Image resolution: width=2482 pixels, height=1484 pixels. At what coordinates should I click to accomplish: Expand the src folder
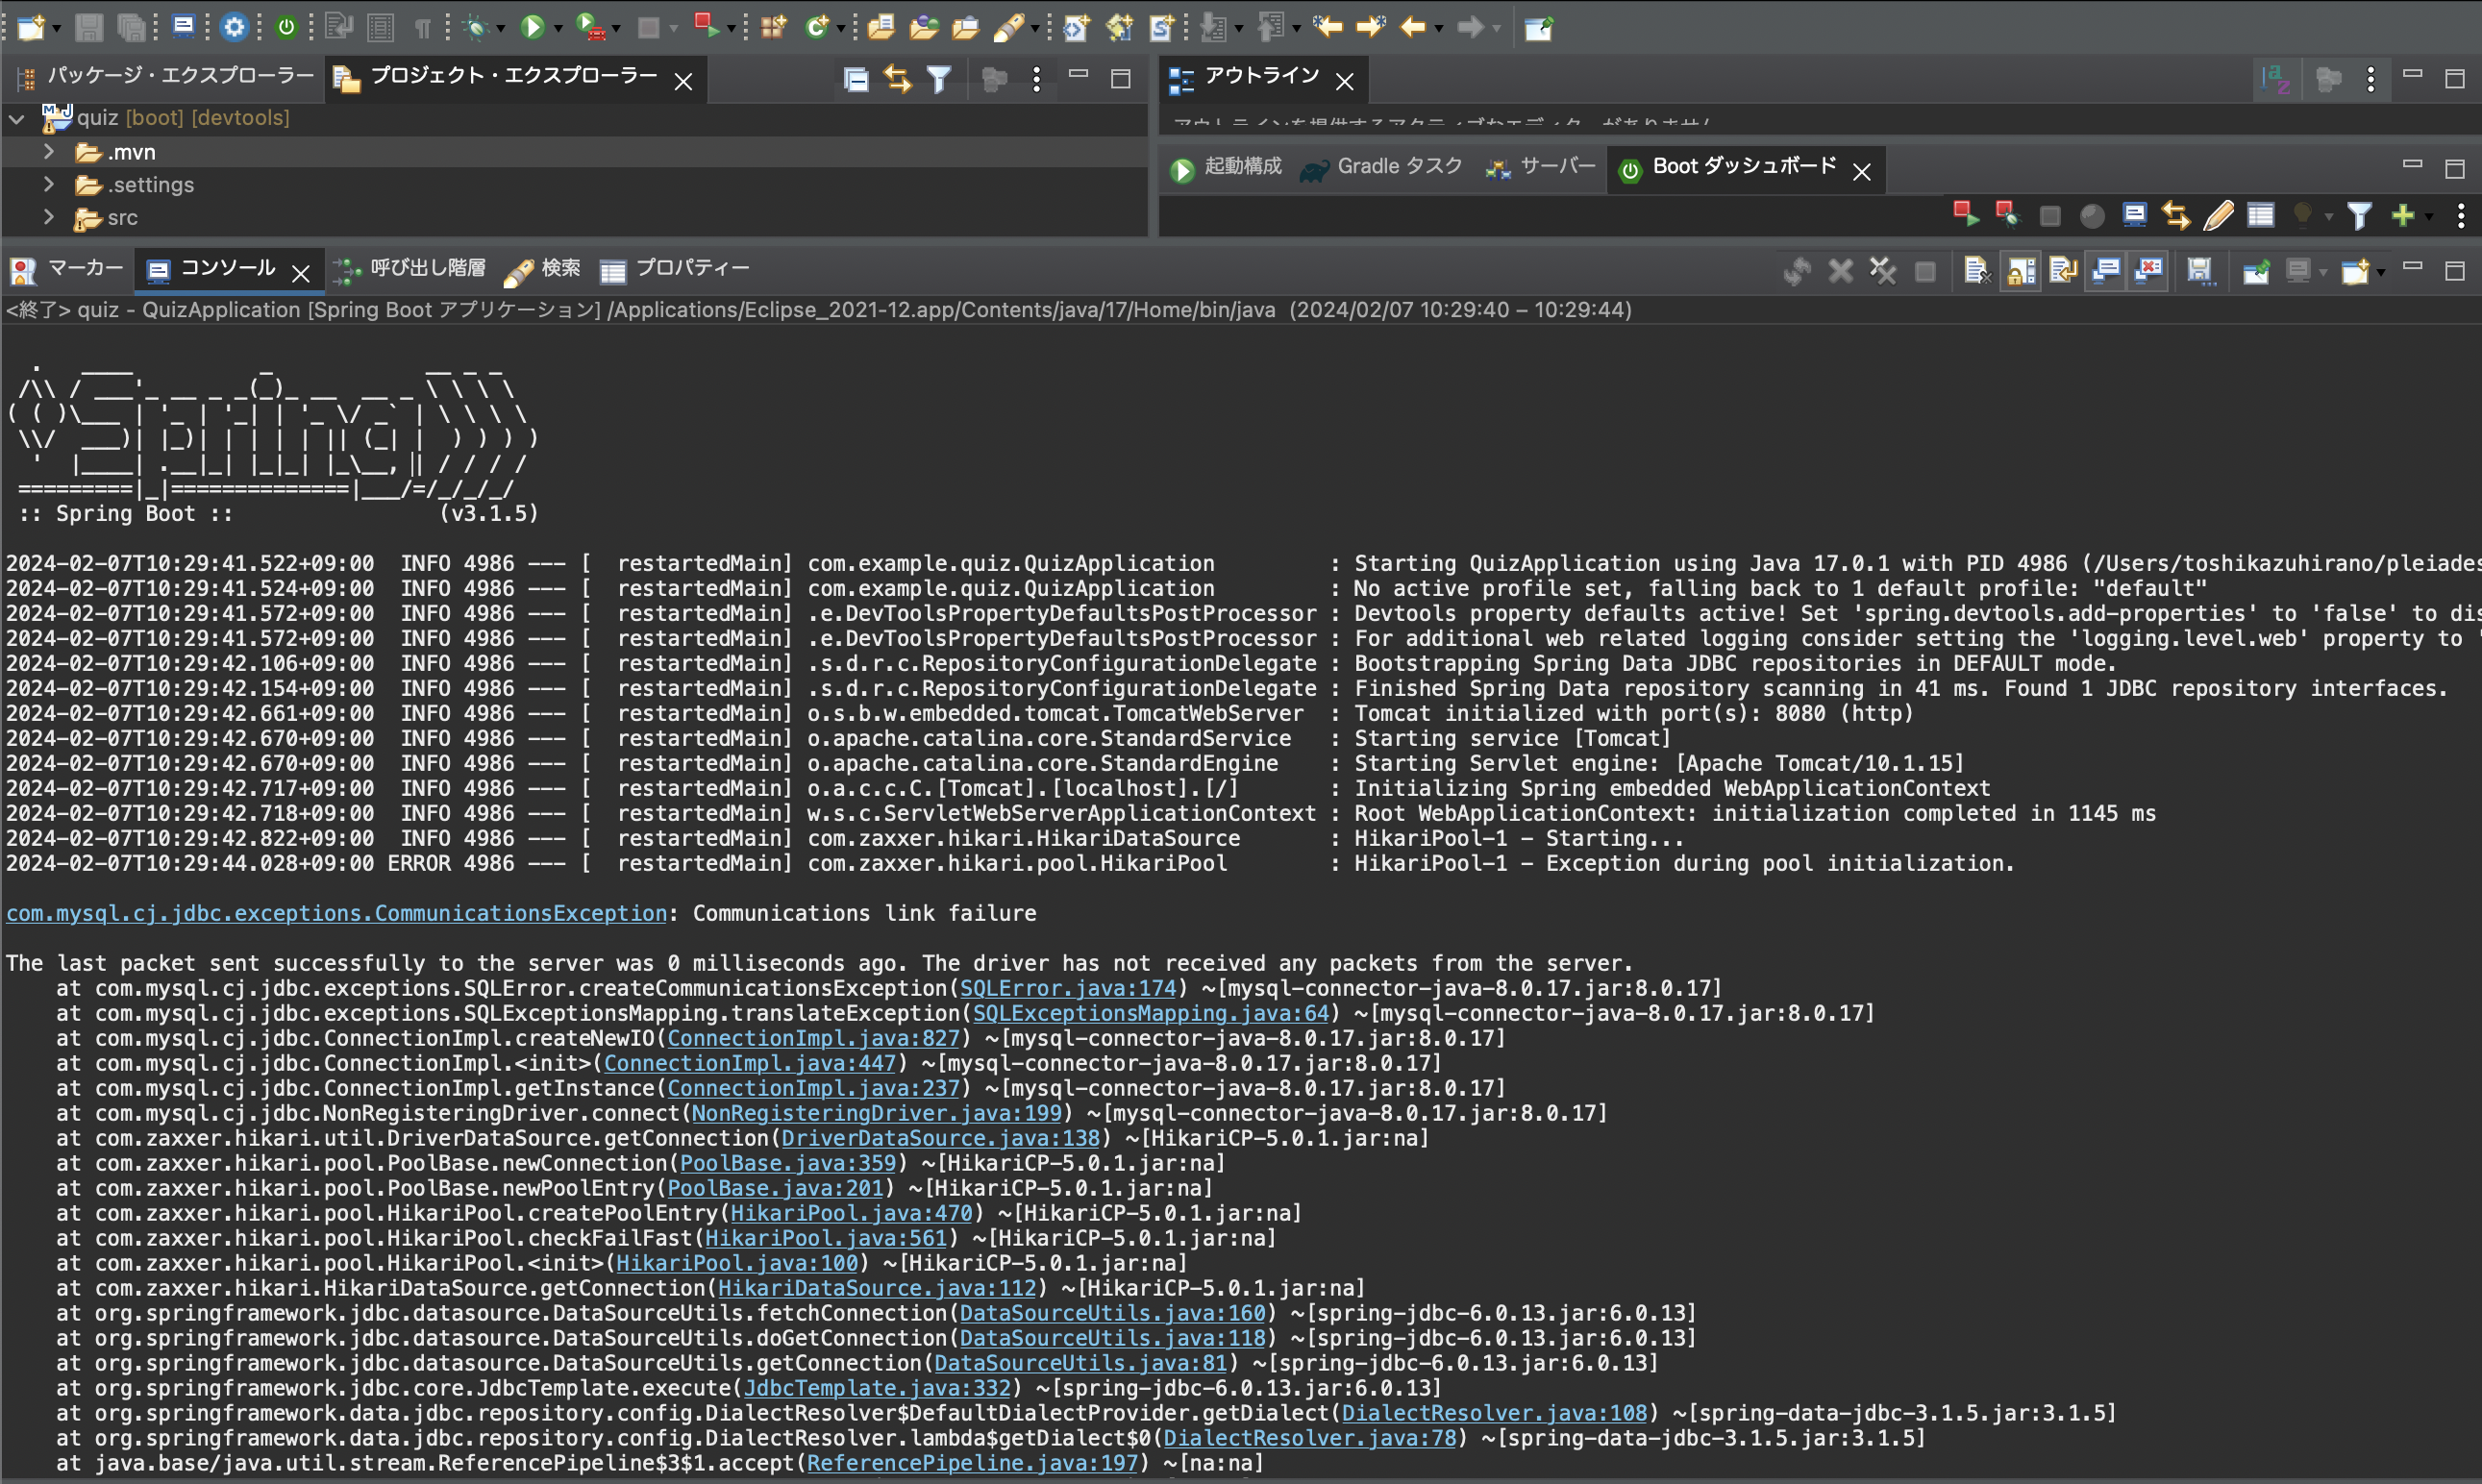(x=48, y=217)
